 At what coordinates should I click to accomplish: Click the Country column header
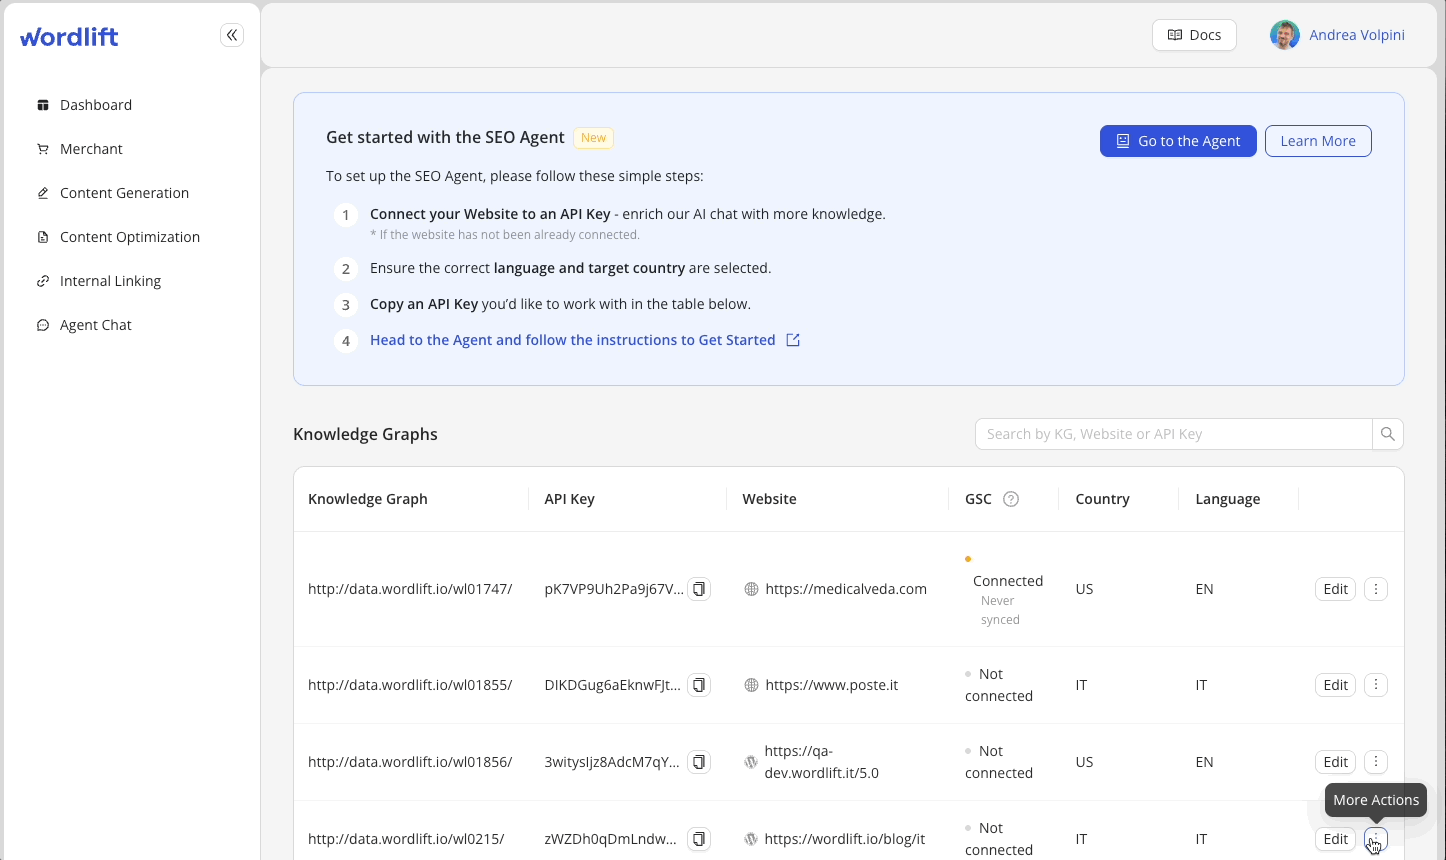pyautogui.click(x=1102, y=499)
